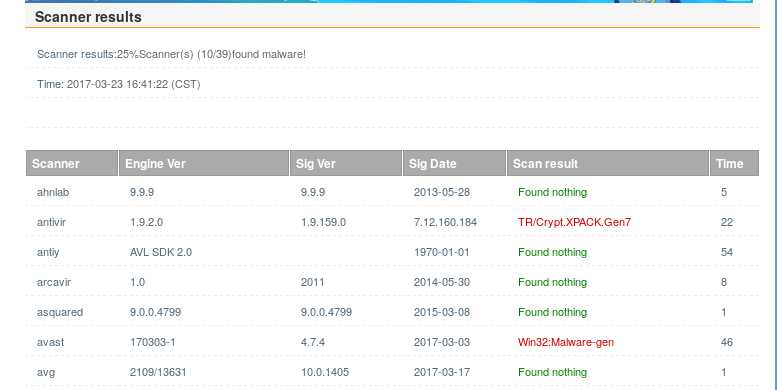Select sig date 1970-01-01
The image size is (777, 390).
pyautogui.click(x=442, y=252)
